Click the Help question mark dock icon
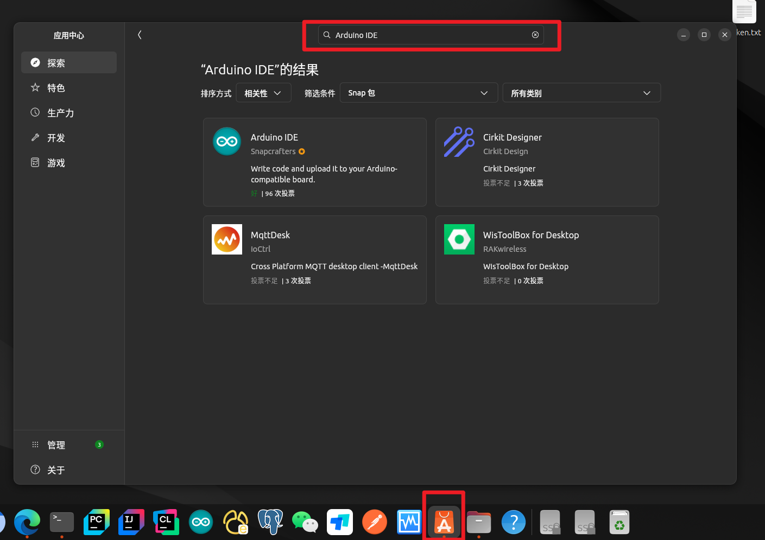Viewport: 765px width, 540px height. pyautogui.click(x=513, y=522)
